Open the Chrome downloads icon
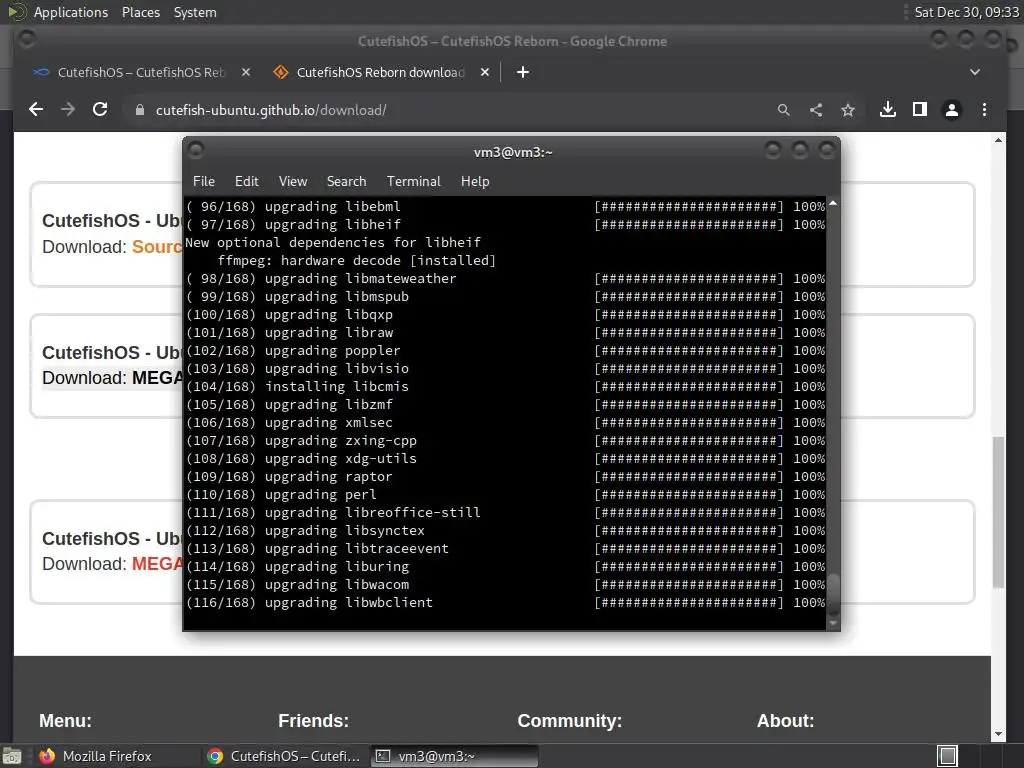Screen dimensions: 1024x768 tap(888, 110)
